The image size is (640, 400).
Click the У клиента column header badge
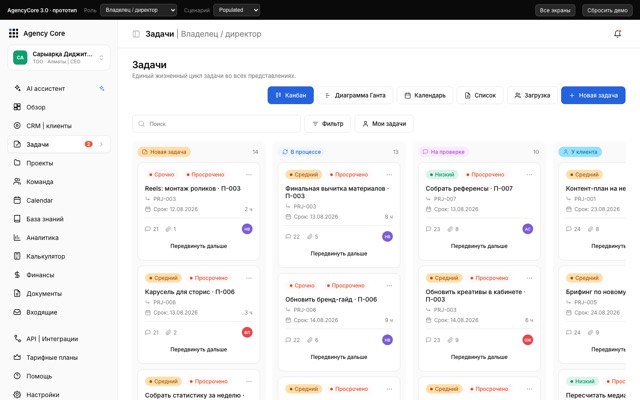click(x=580, y=152)
